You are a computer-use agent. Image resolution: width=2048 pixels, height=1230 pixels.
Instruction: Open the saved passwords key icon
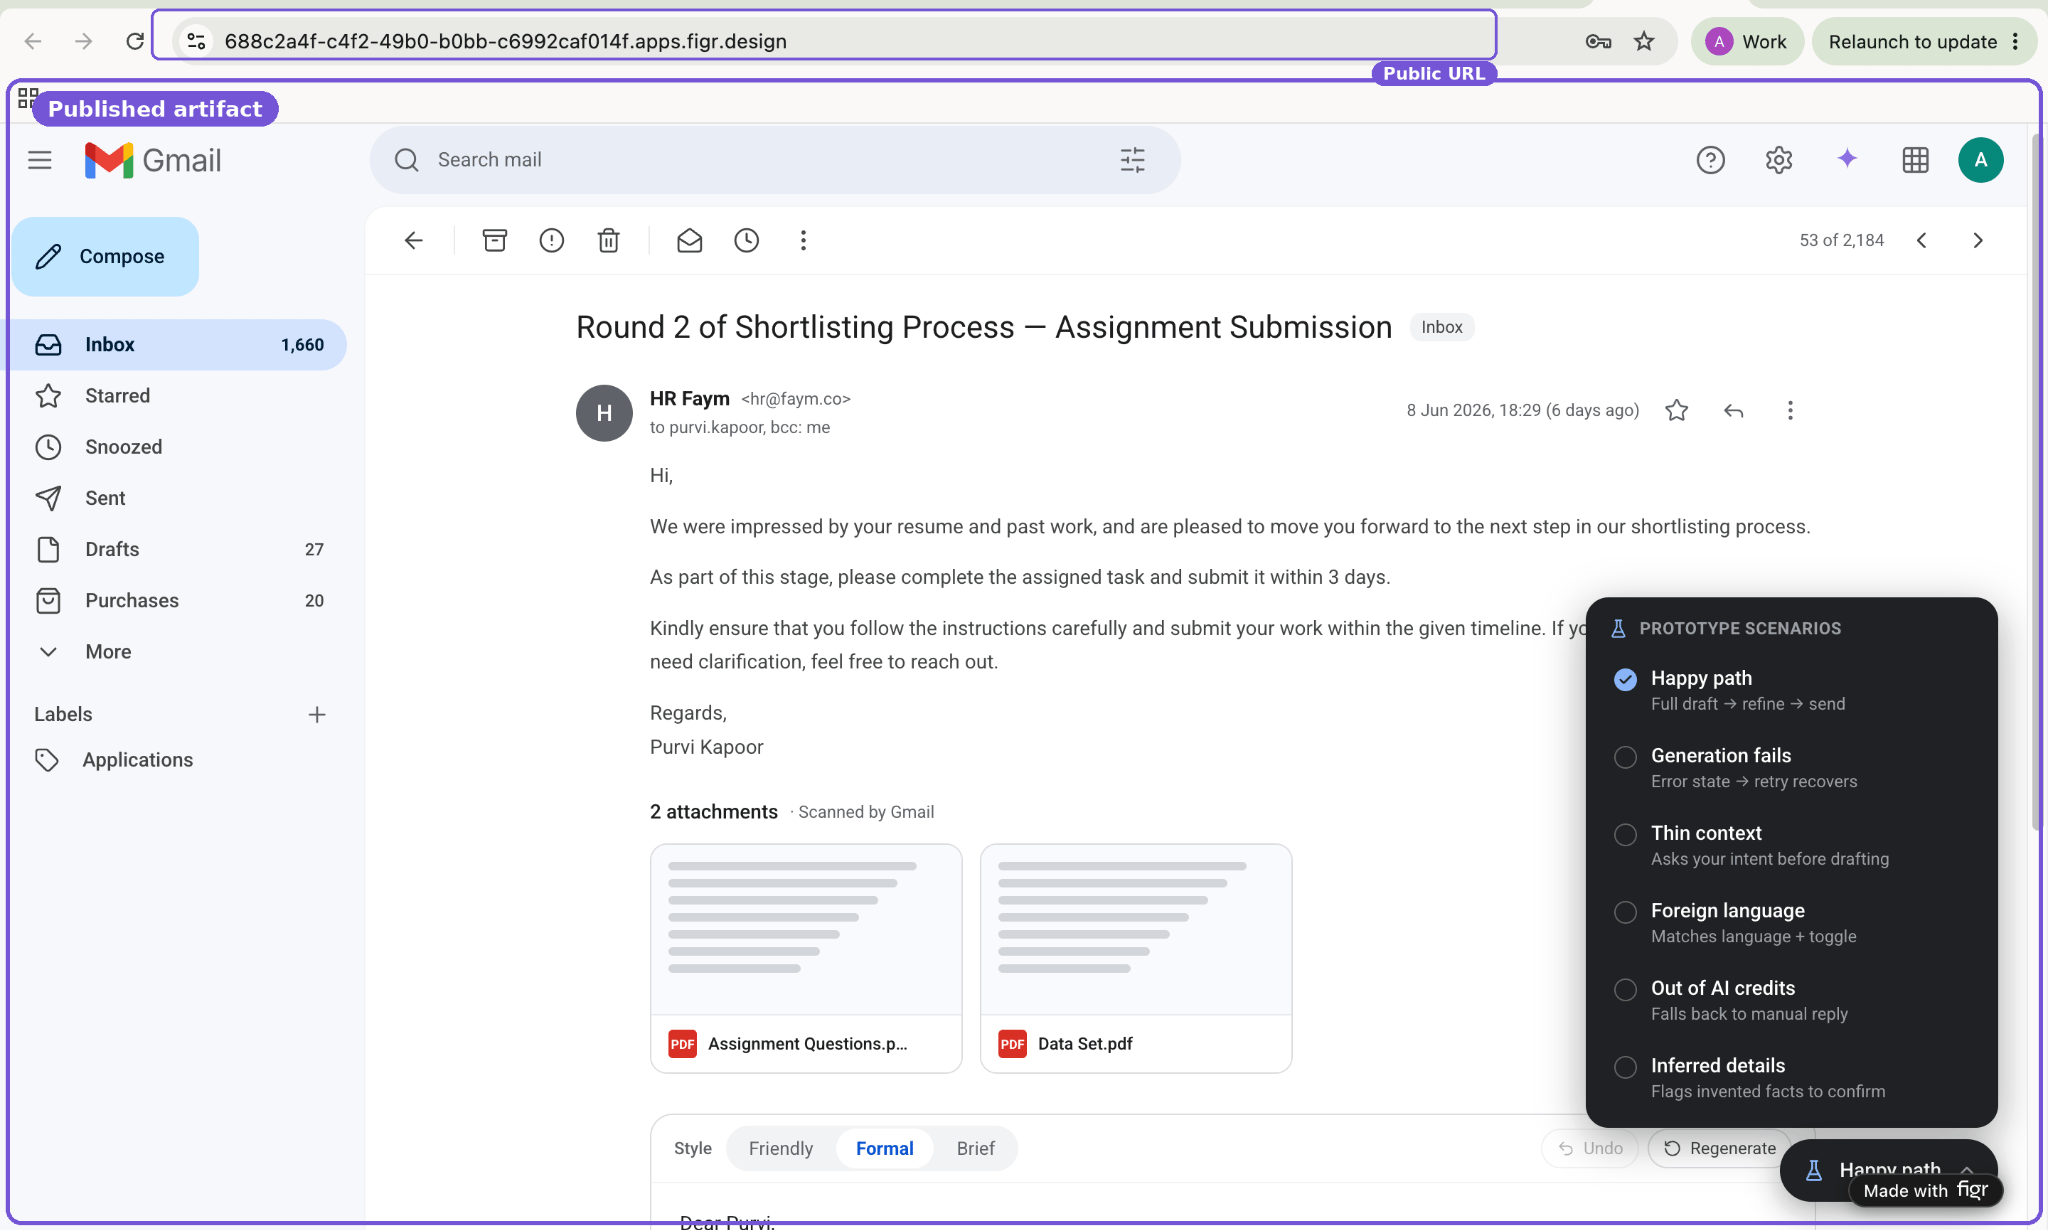pyautogui.click(x=1598, y=41)
